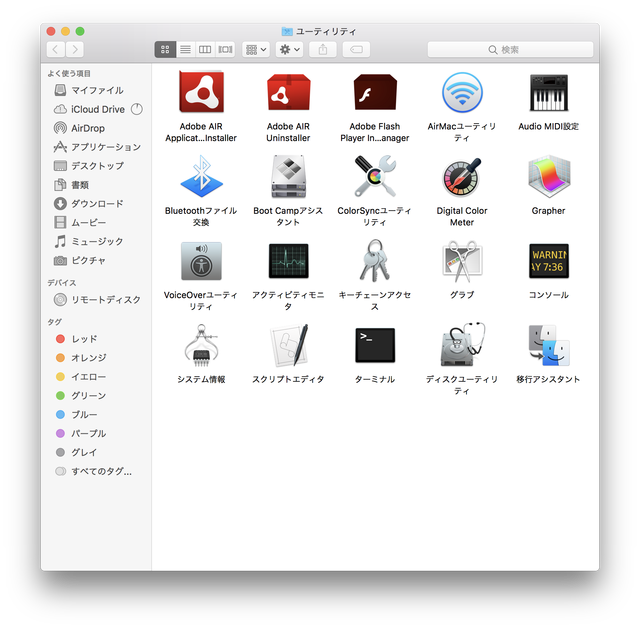Open ダウンロード in the sidebar

96,204
